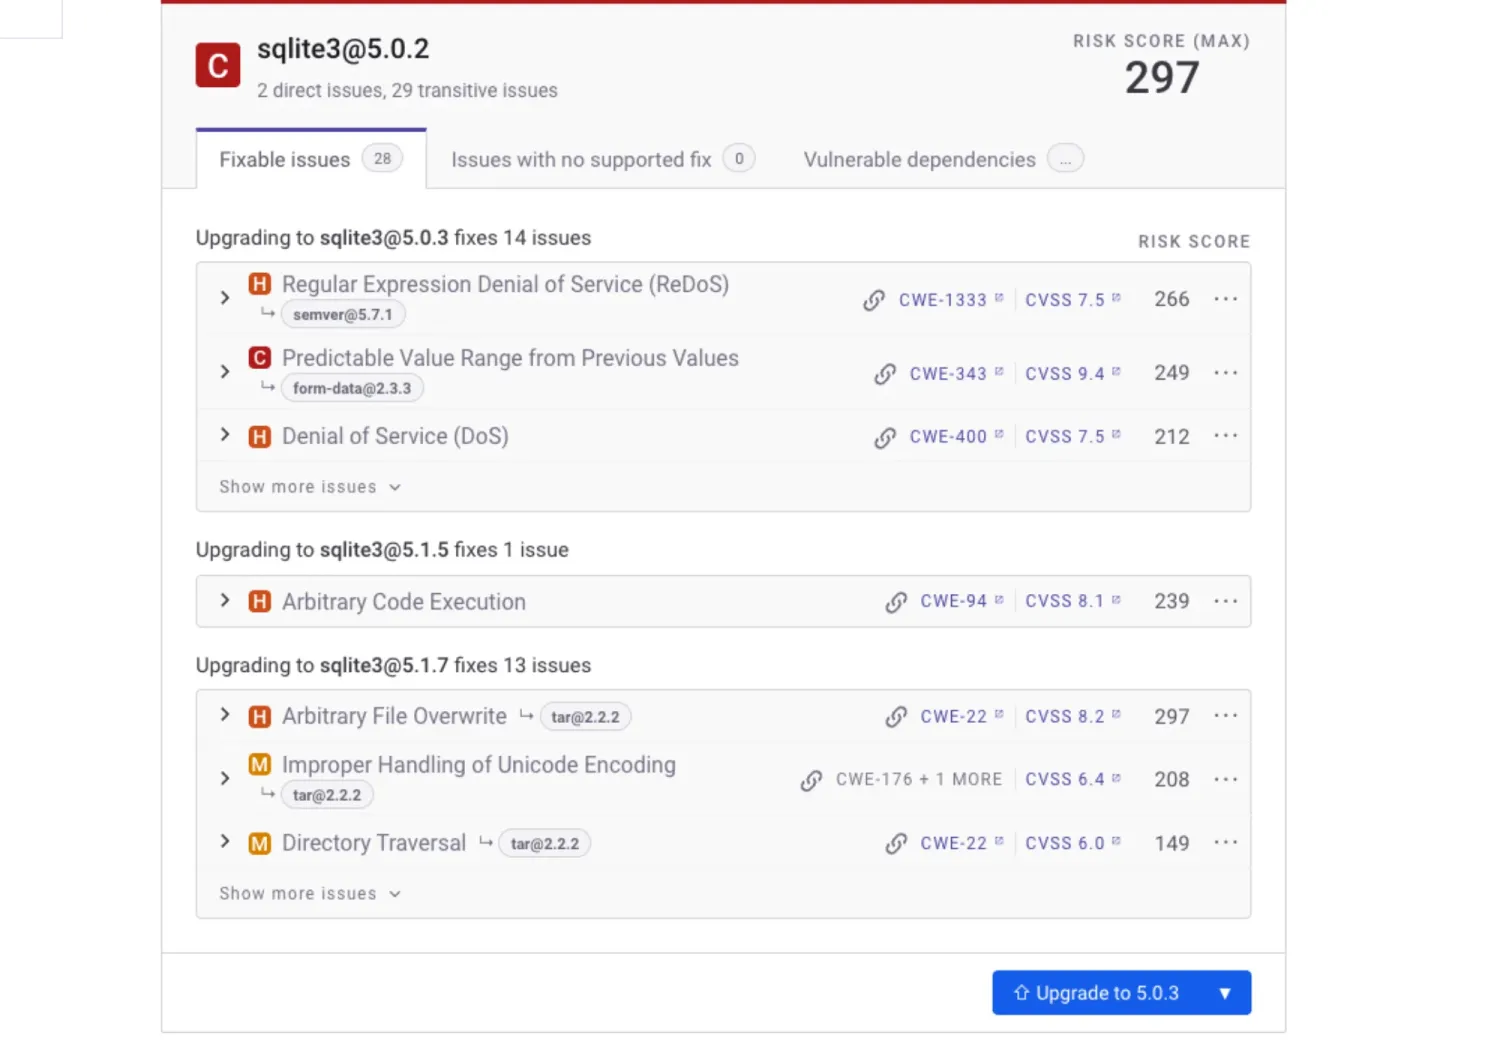The width and height of the screenshot is (1500, 1050).
Task: Open the CWE-1333 link
Action: point(950,300)
